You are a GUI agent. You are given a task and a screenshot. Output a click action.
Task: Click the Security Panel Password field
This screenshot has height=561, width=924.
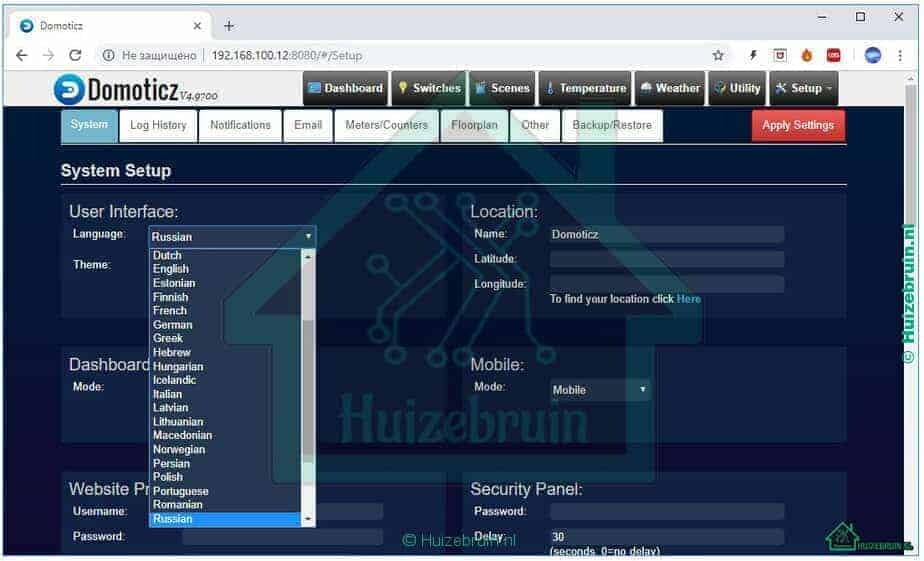point(666,512)
